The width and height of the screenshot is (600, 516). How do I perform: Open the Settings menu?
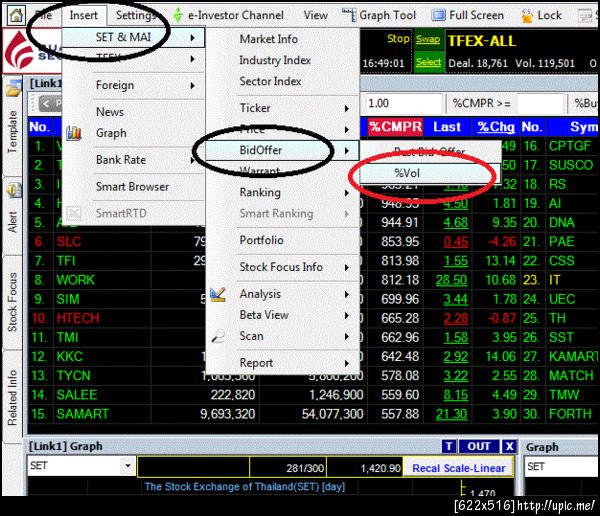click(x=135, y=15)
